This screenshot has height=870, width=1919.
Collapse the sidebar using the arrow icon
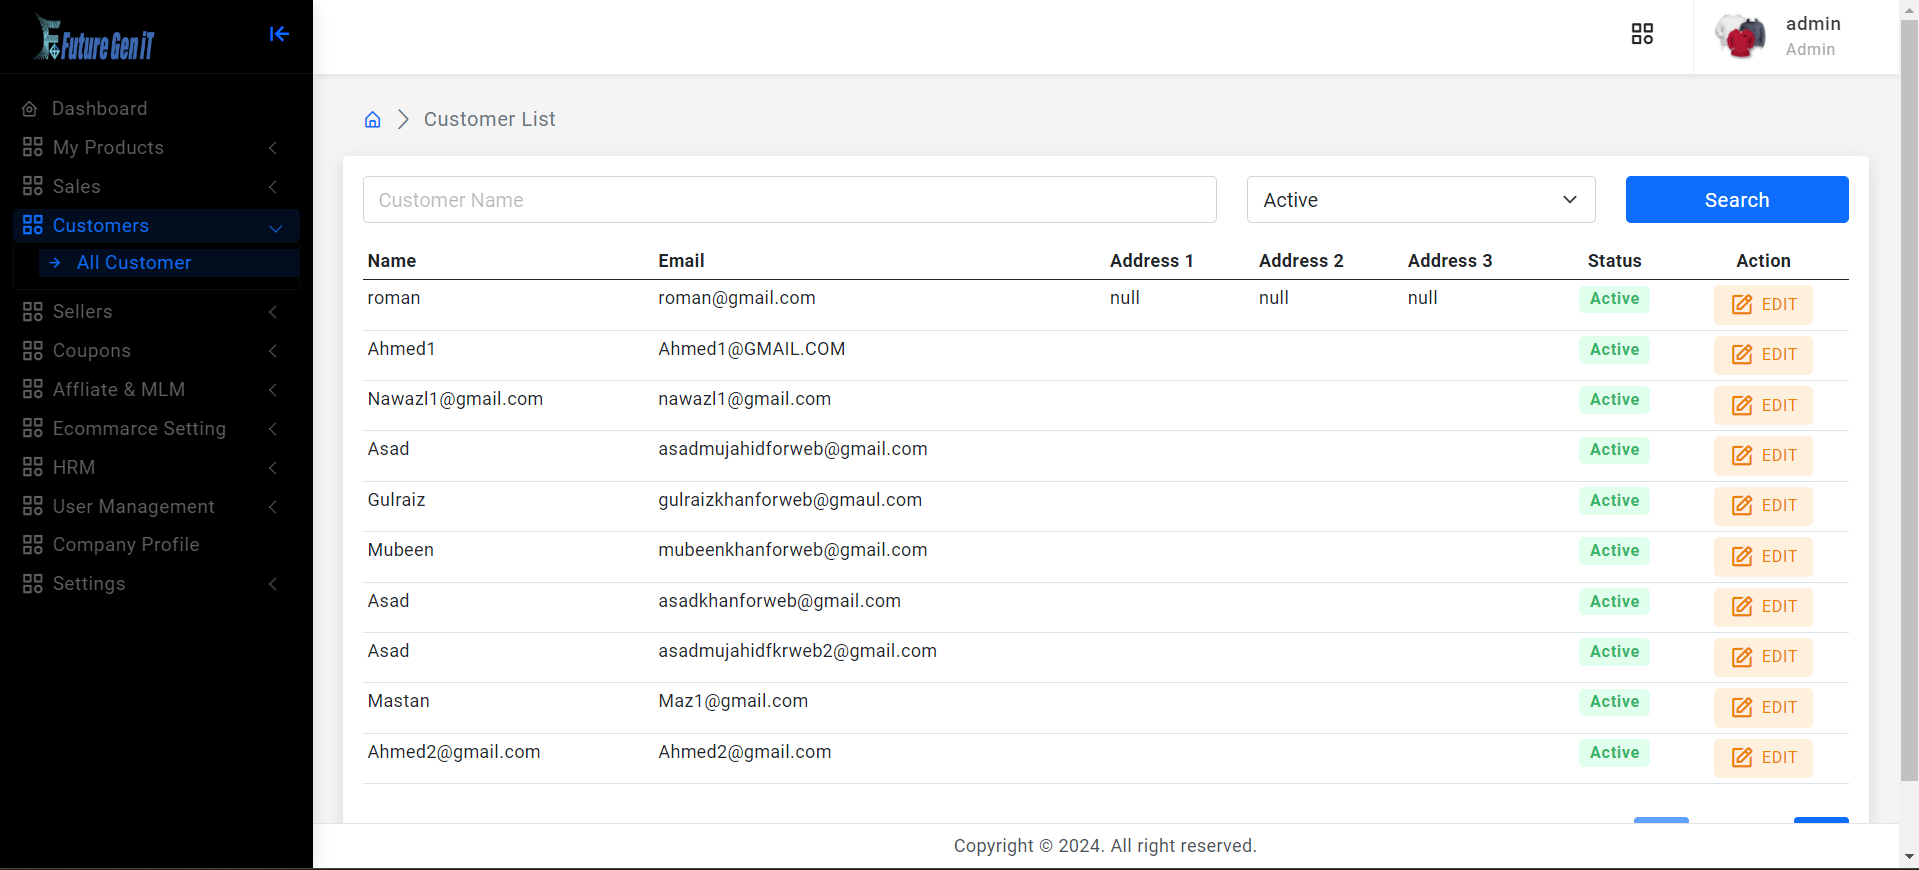[279, 34]
